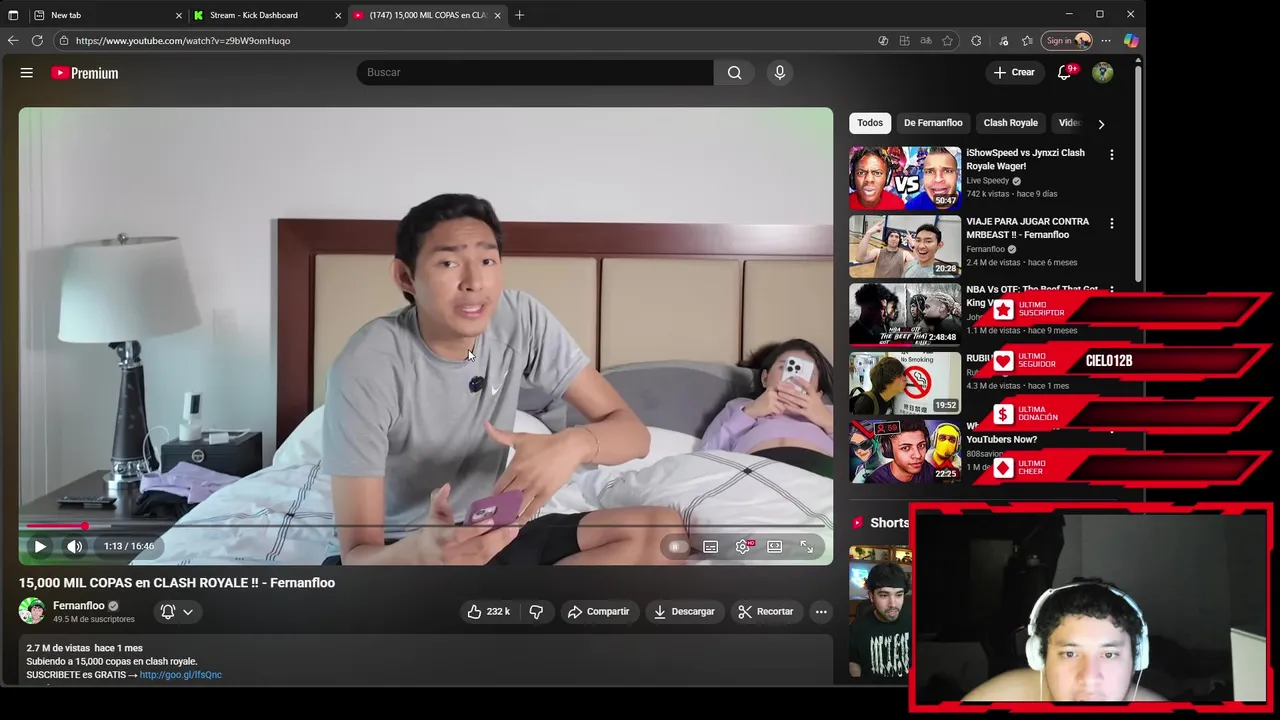Open Fernanfloo channel avatar
1280x720 pixels.
pos(32,611)
